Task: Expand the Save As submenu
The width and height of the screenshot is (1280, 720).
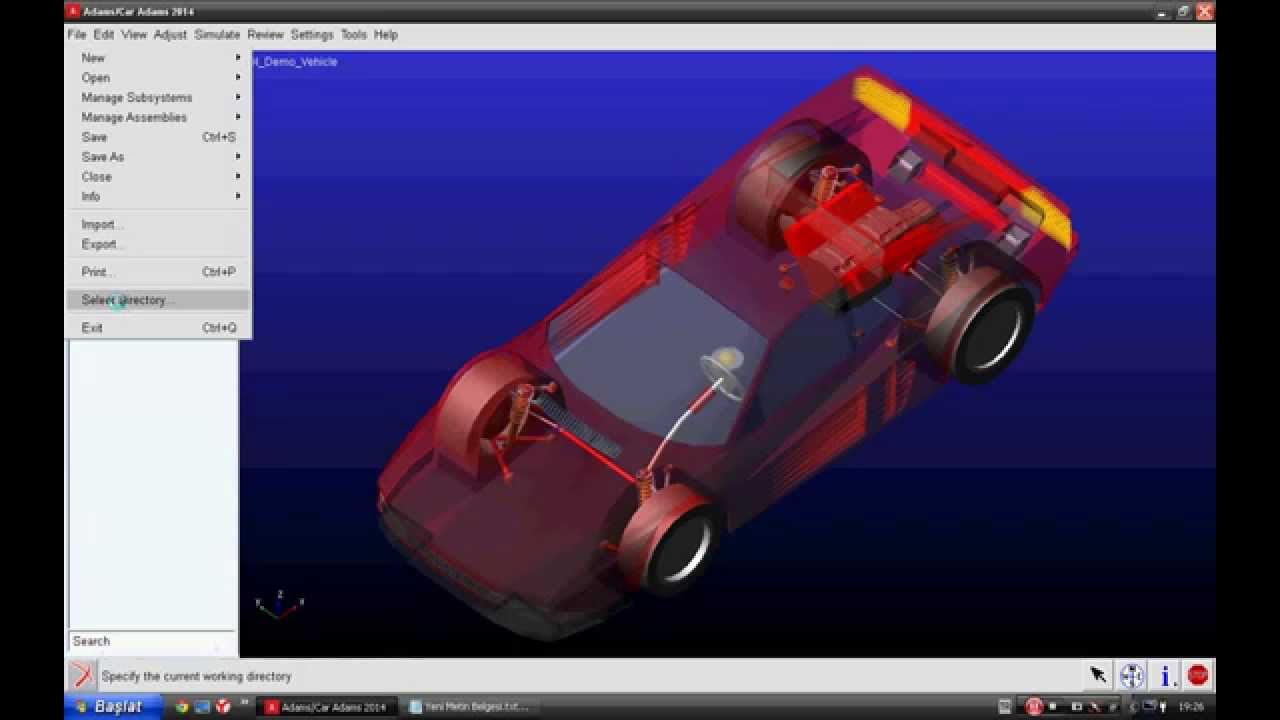Action: tap(158, 157)
